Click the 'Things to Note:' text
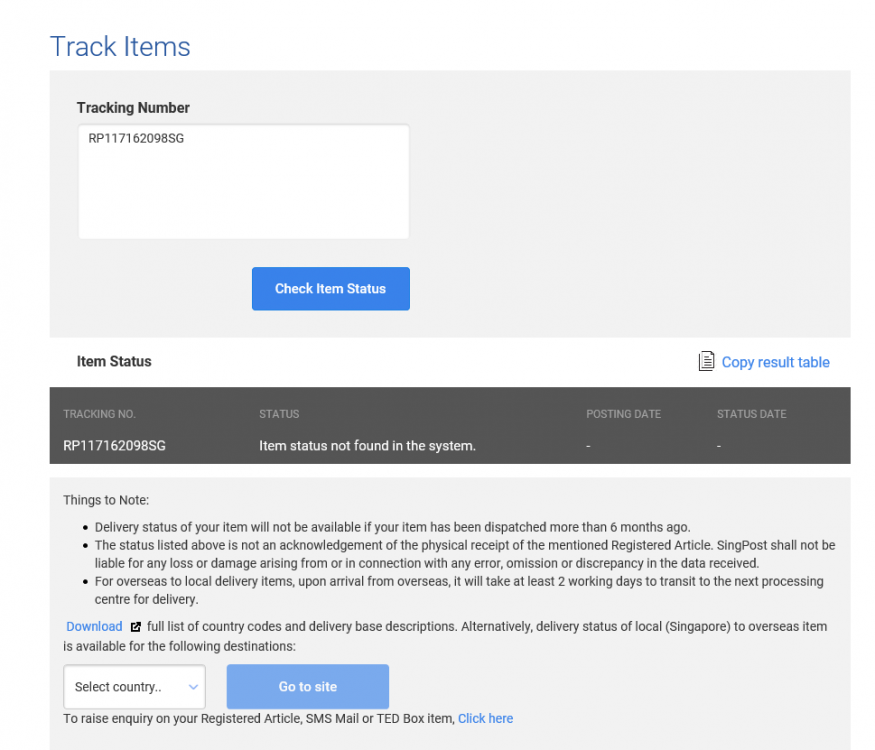This screenshot has height=750, width=875. coord(106,500)
